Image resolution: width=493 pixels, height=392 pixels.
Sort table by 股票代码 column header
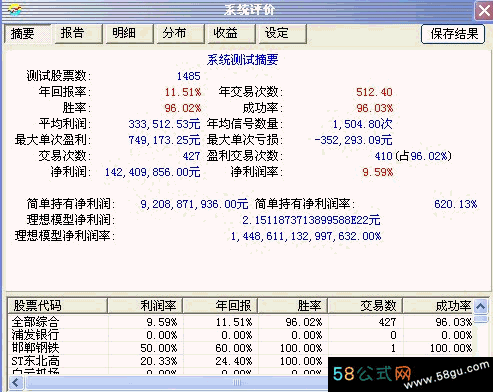click(57, 306)
